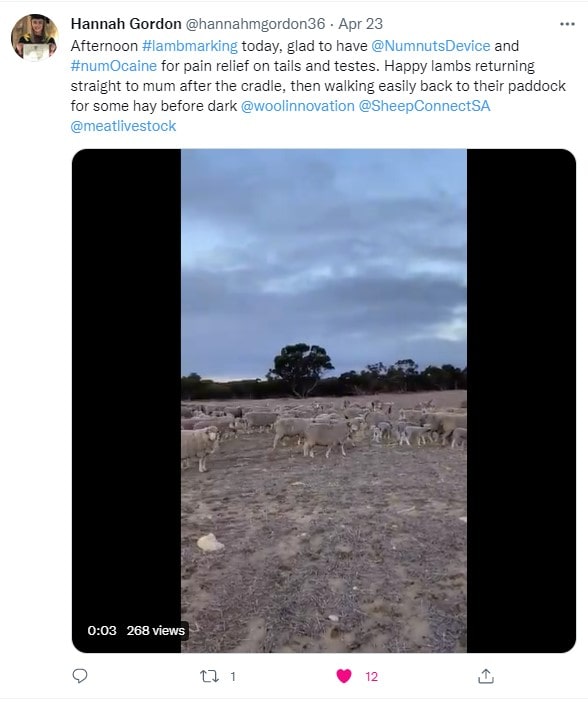588x703 pixels.
Task: Open Hannah Gordon's profile picture
Action: 35,37
